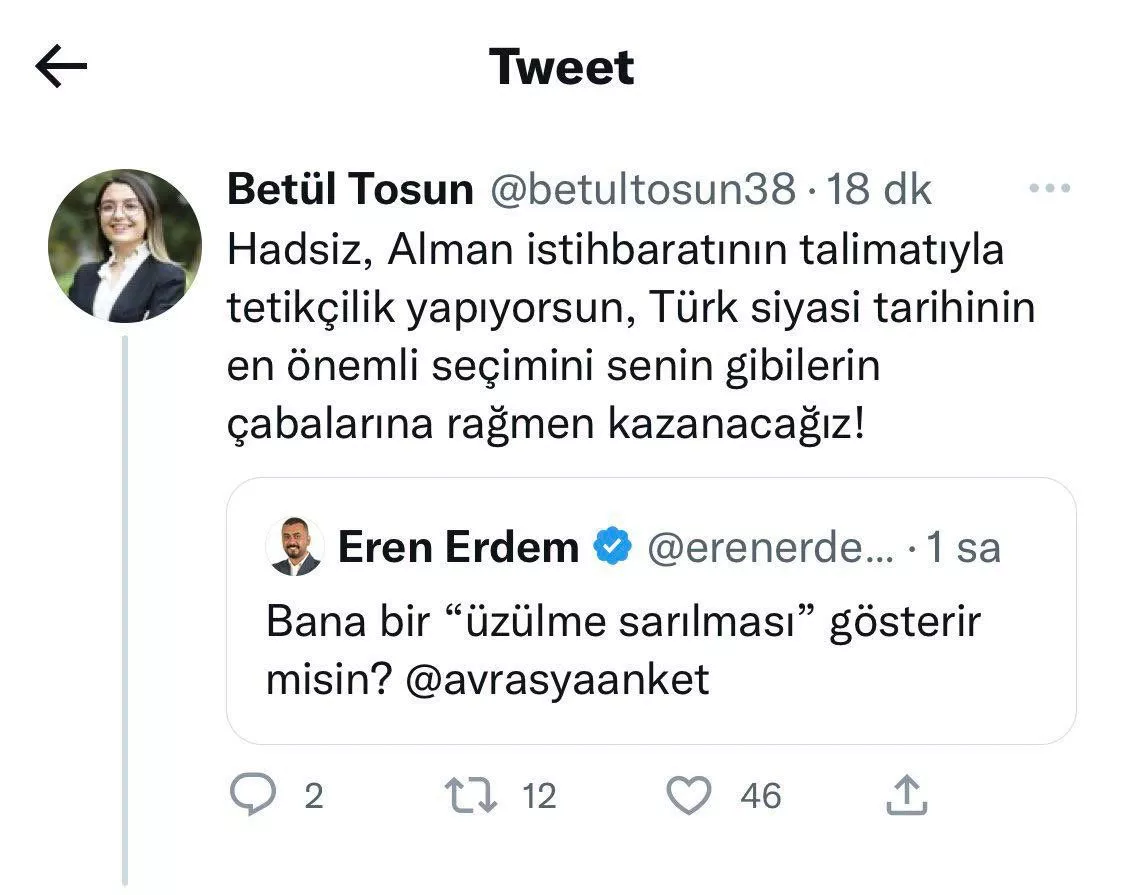Click the retweet count 12
The image size is (1125, 895).
(x=538, y=797)
